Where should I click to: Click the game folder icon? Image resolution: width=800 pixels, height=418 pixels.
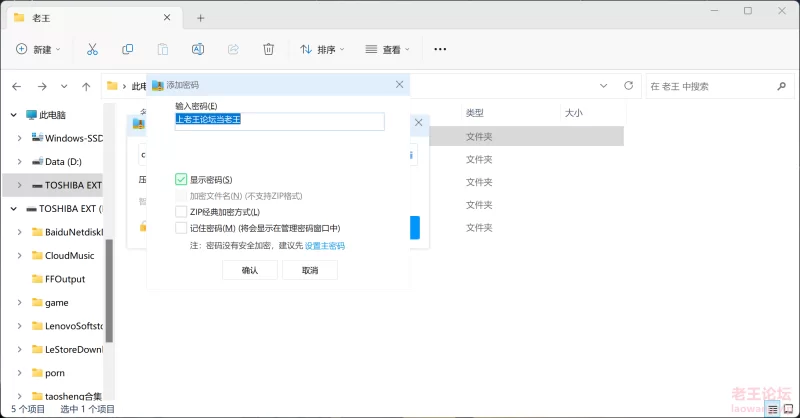click(37, 302)
